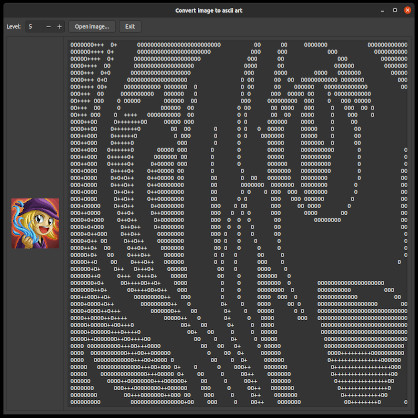Click the dense plus-sign bowl shape in ASCII art
418x418 pixels.
point(365,374)
